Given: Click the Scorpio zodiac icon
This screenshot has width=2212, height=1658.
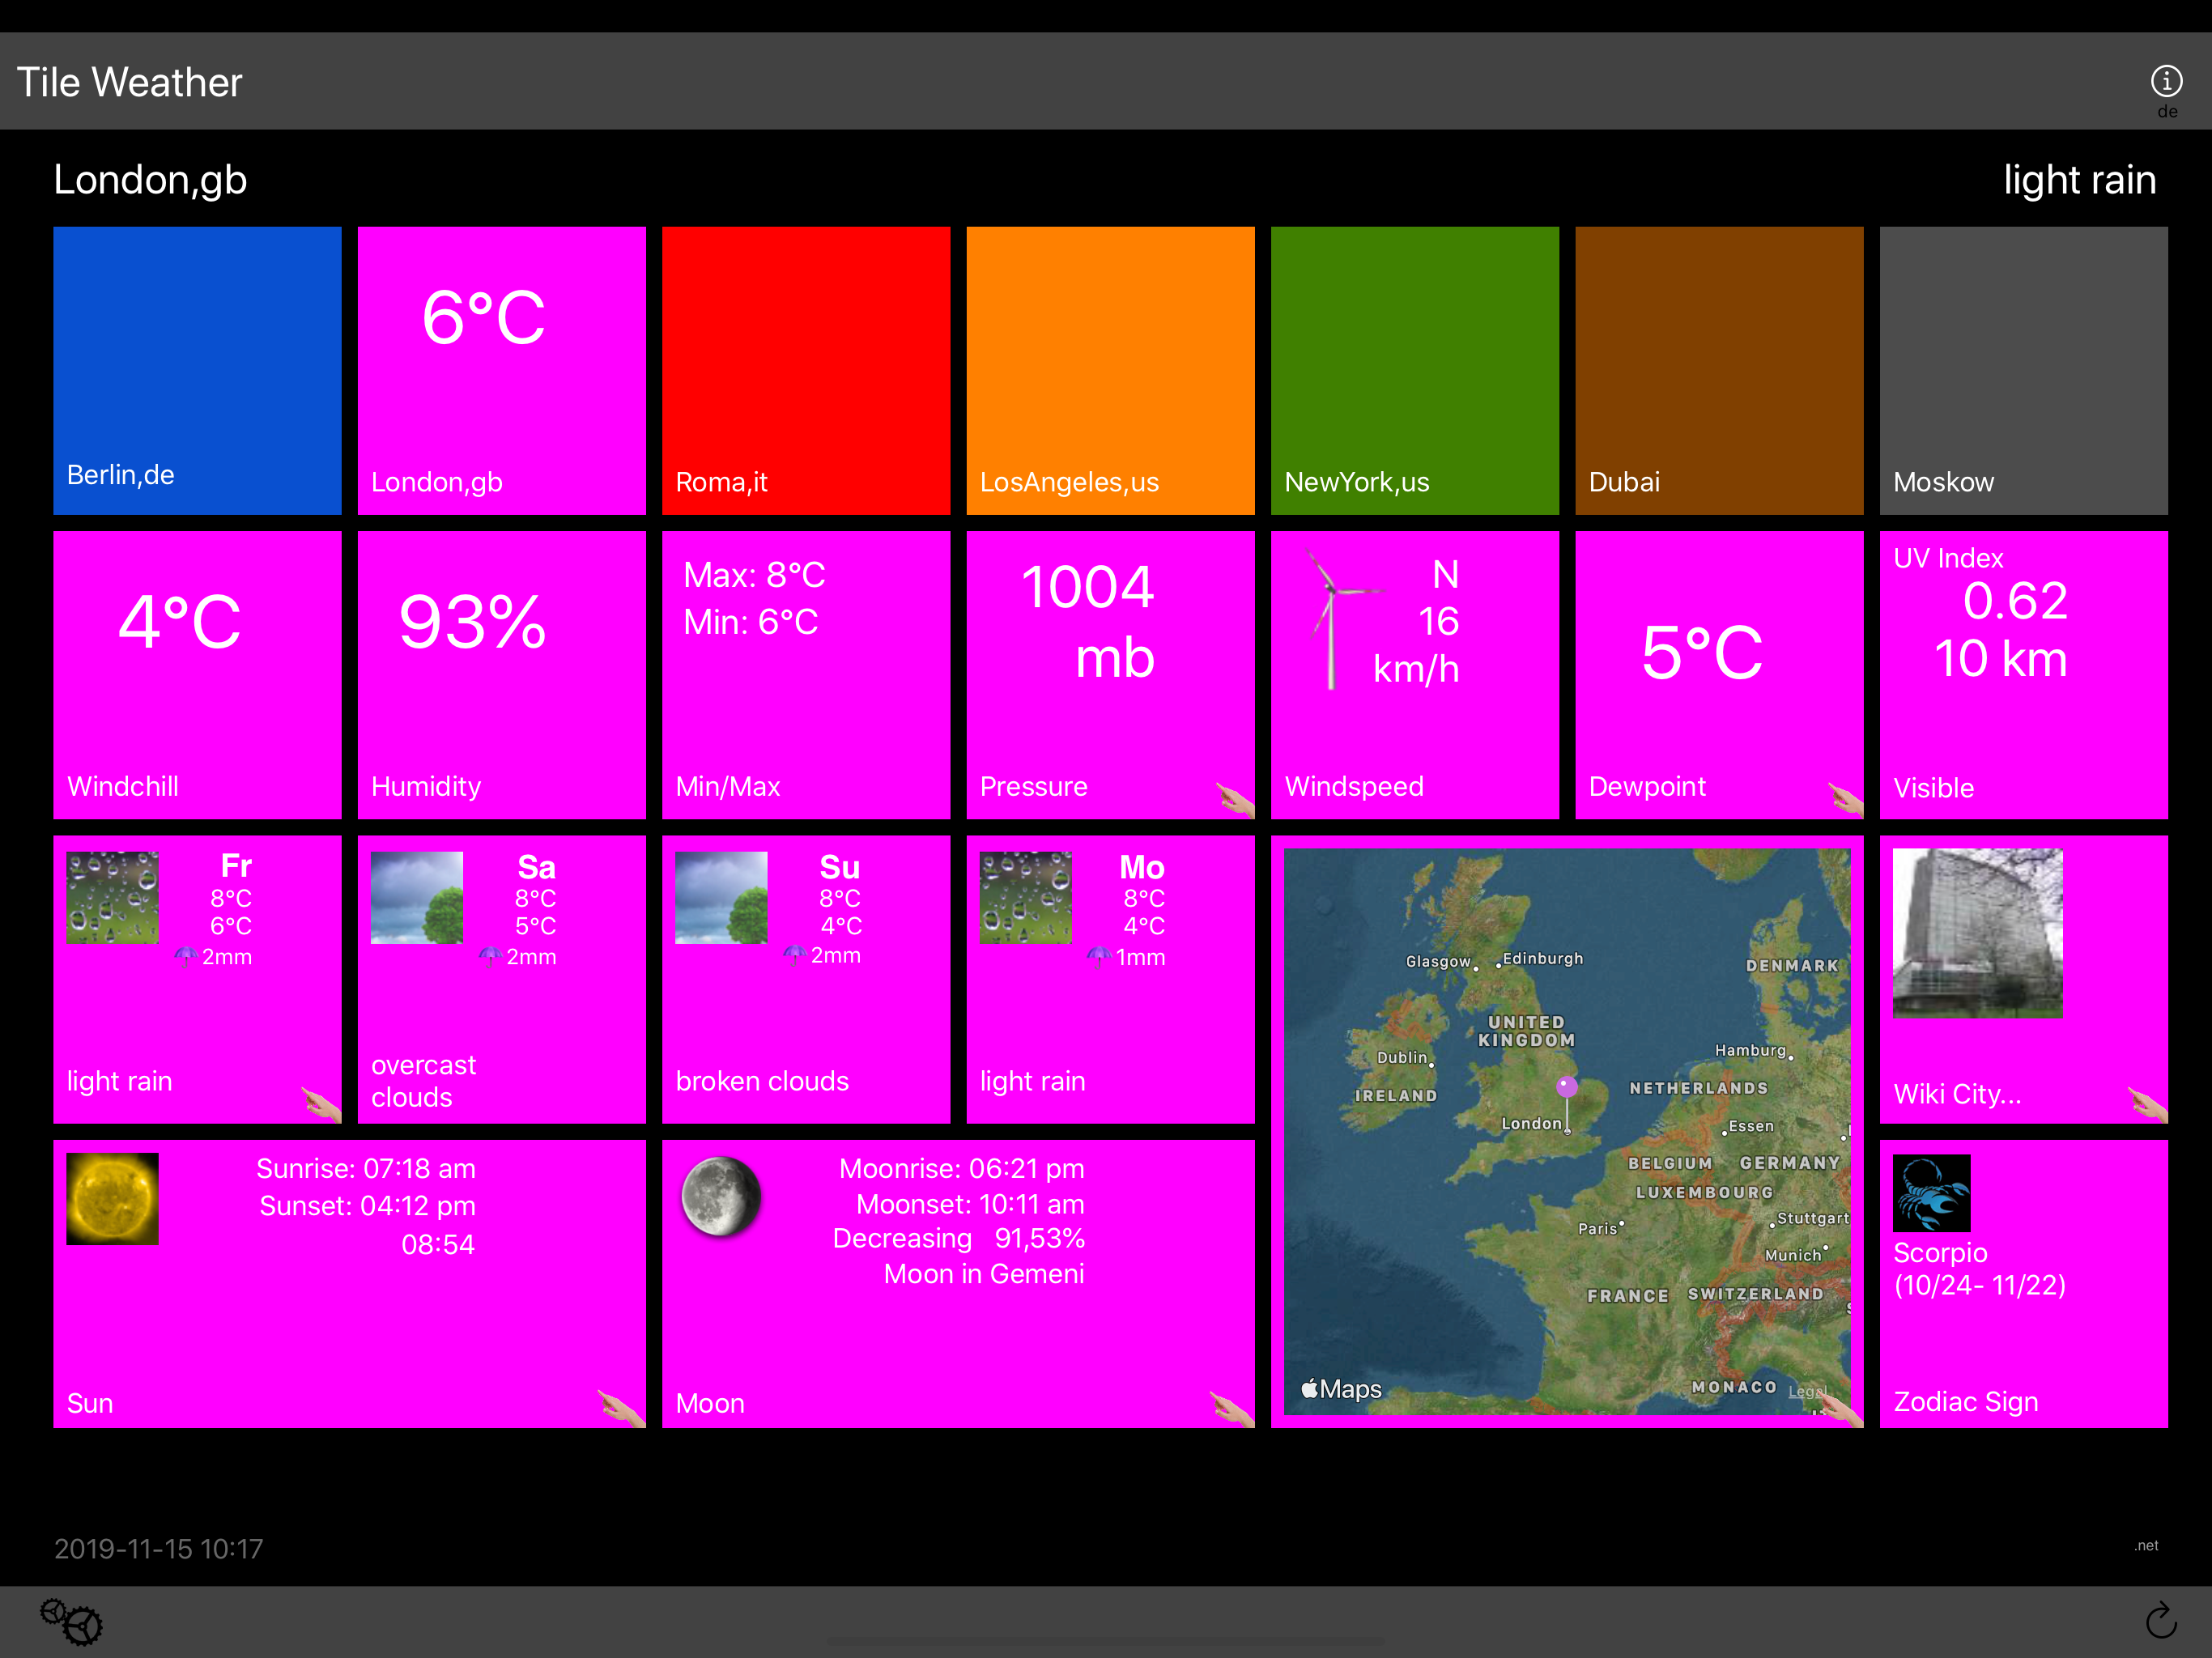Looking at the screenshot, I should (x=1931, y=1193).
